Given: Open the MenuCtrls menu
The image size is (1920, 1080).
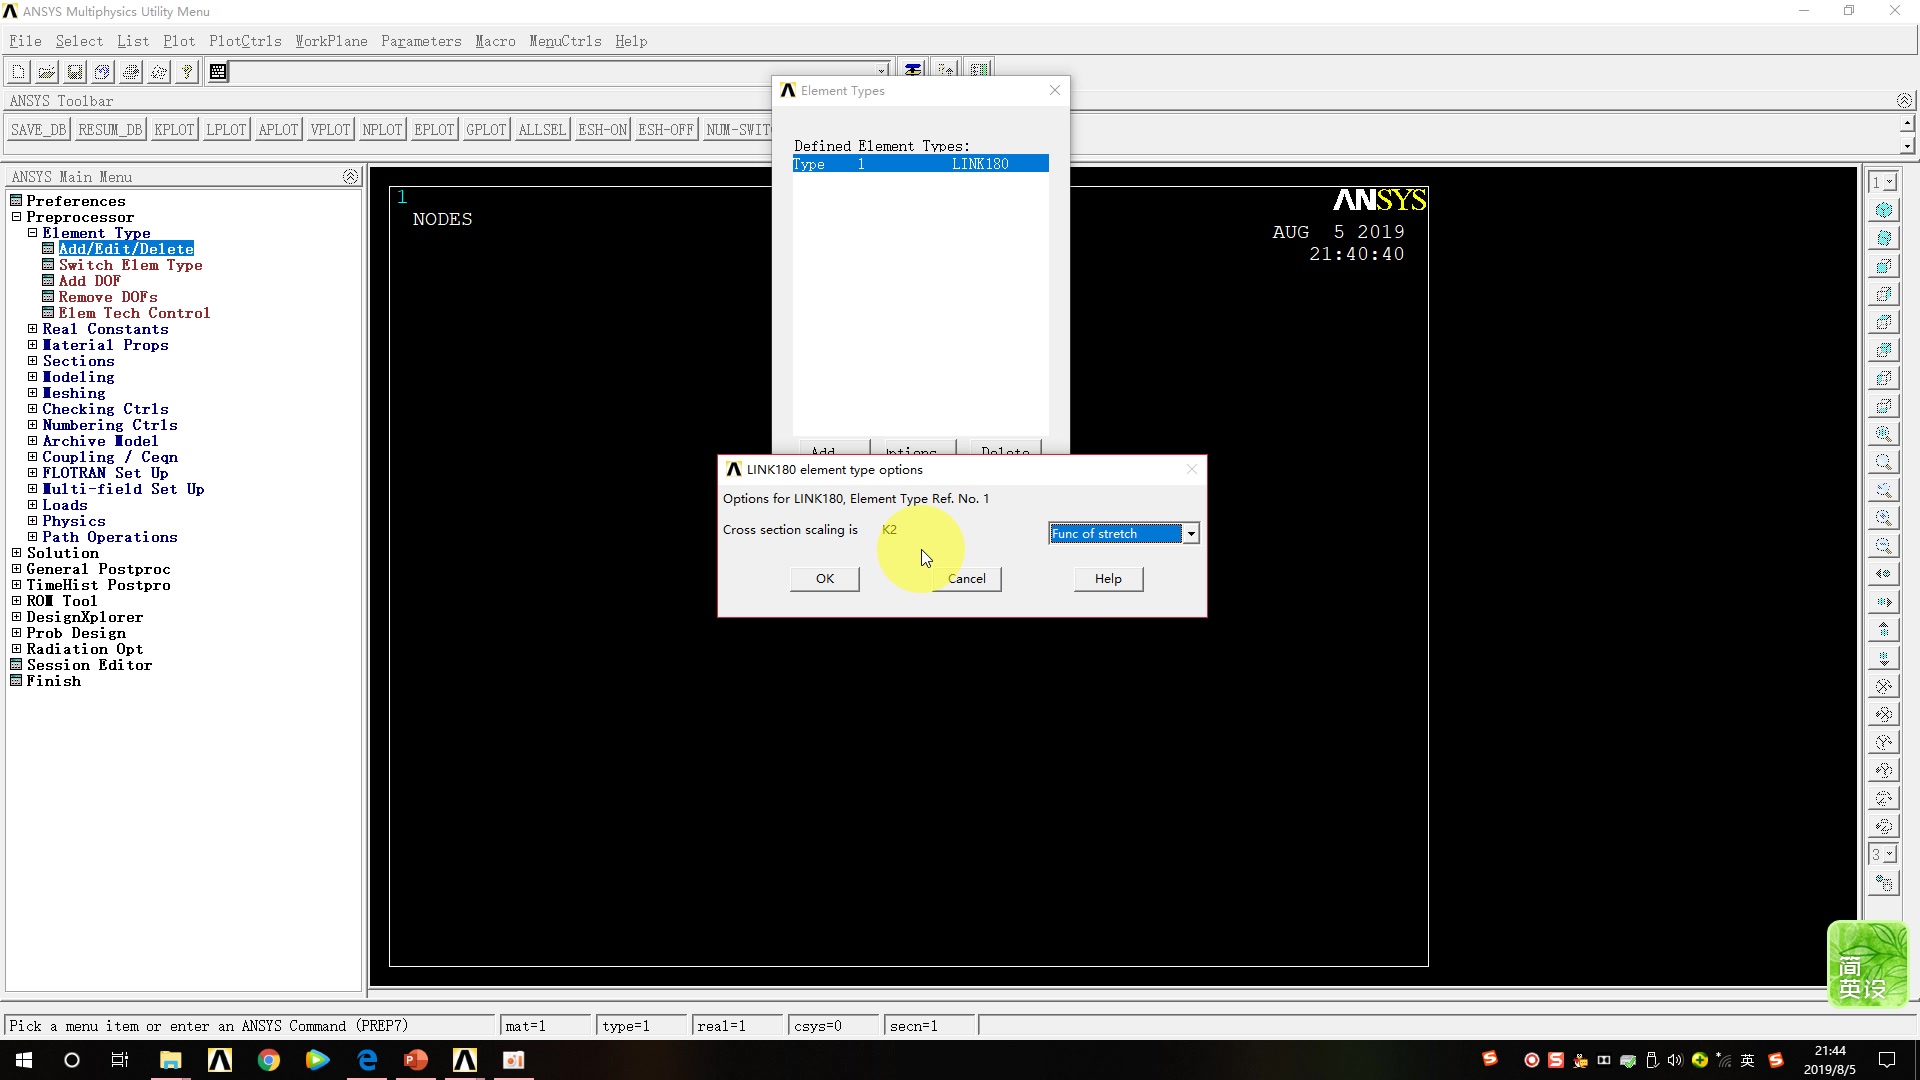Looking at the screenshot, I should [565, 41].
